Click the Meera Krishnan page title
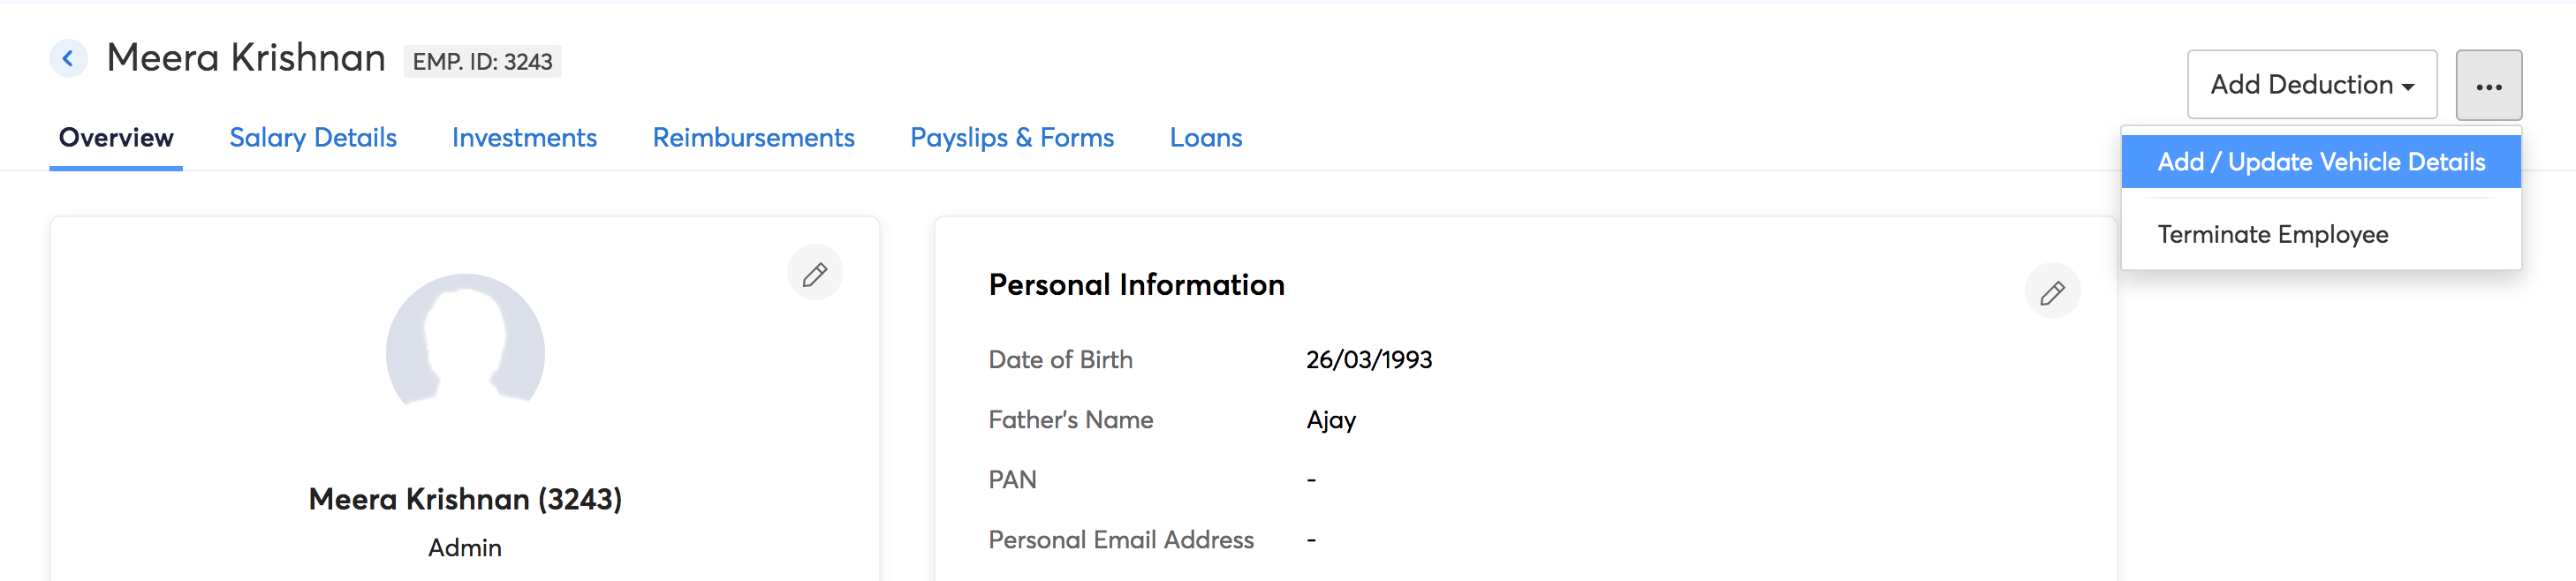This screenshot has width=2576, height=581. coord(246,58)
